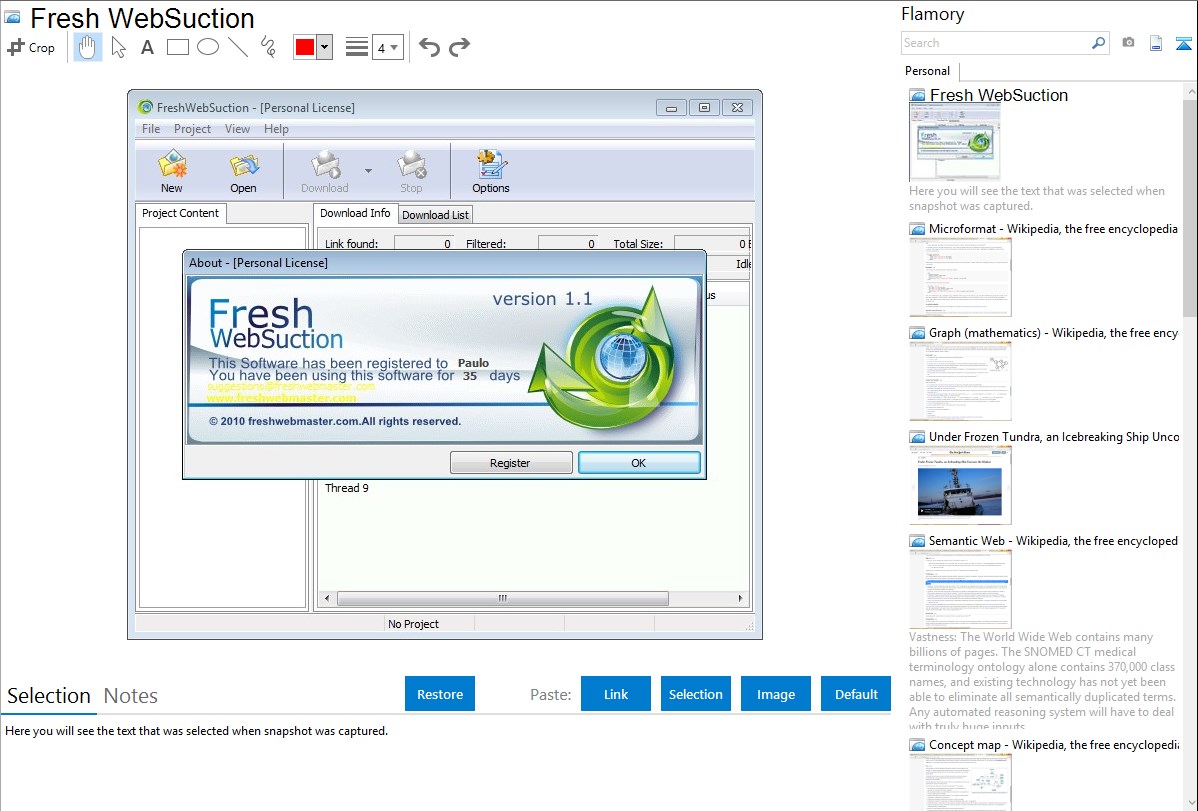Viewport: 1198px width, 811px height.
Task: Click the camera snapshot icon
Action: click(1128, 43)
